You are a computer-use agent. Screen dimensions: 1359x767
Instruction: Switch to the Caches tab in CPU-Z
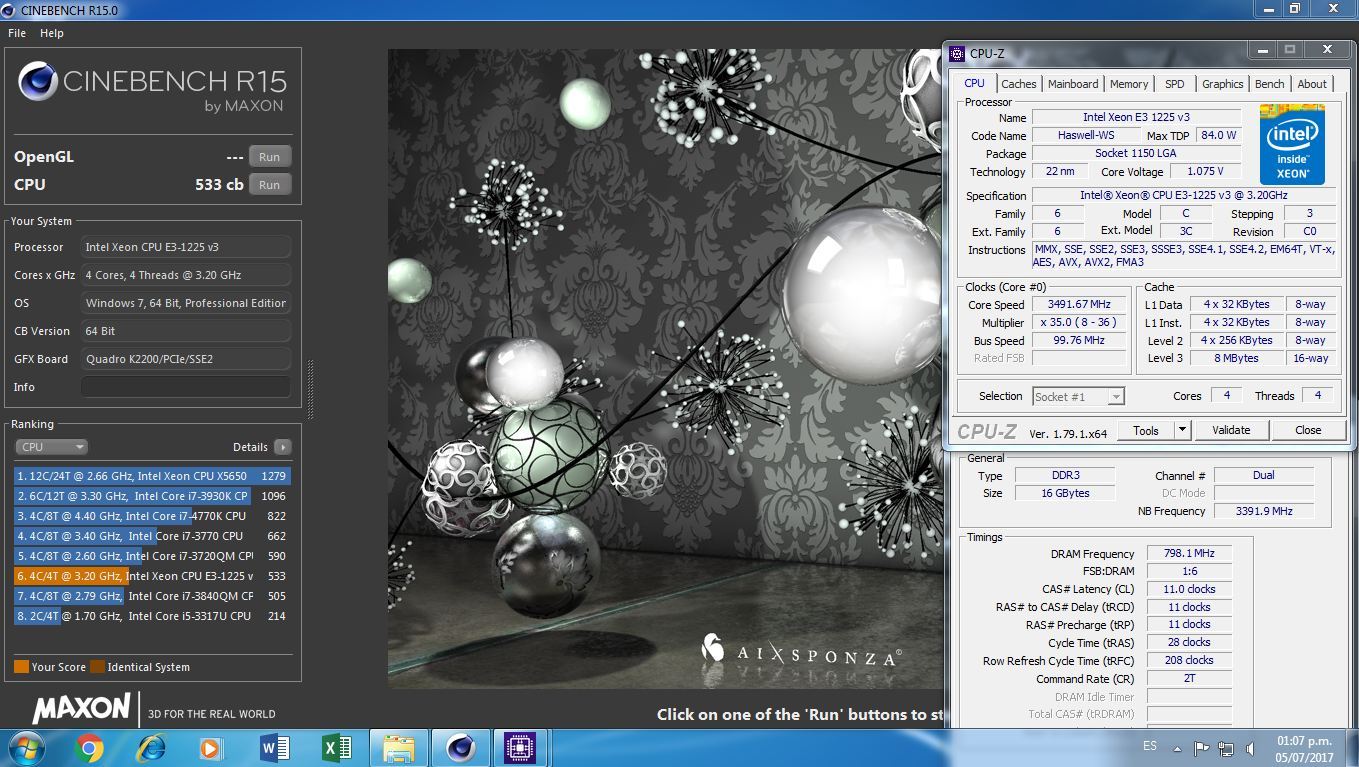1019,84
